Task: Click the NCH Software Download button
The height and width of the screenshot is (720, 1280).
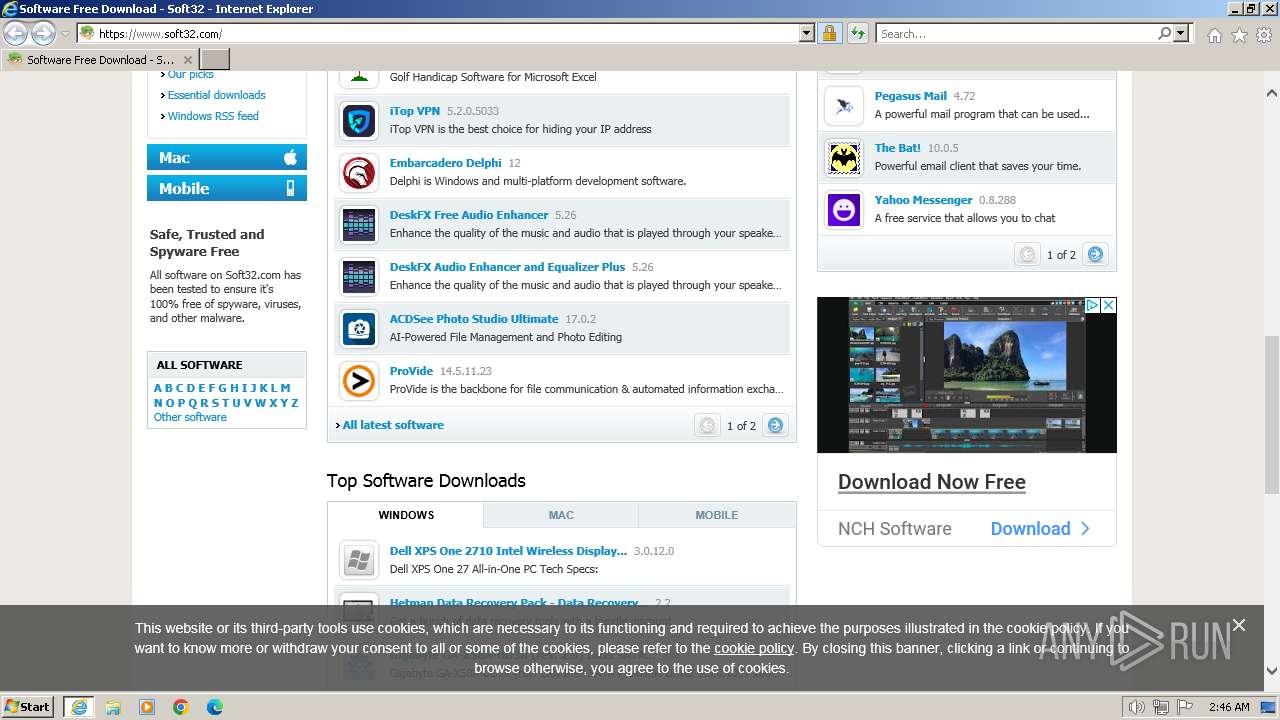Action: pos(1040,529)
